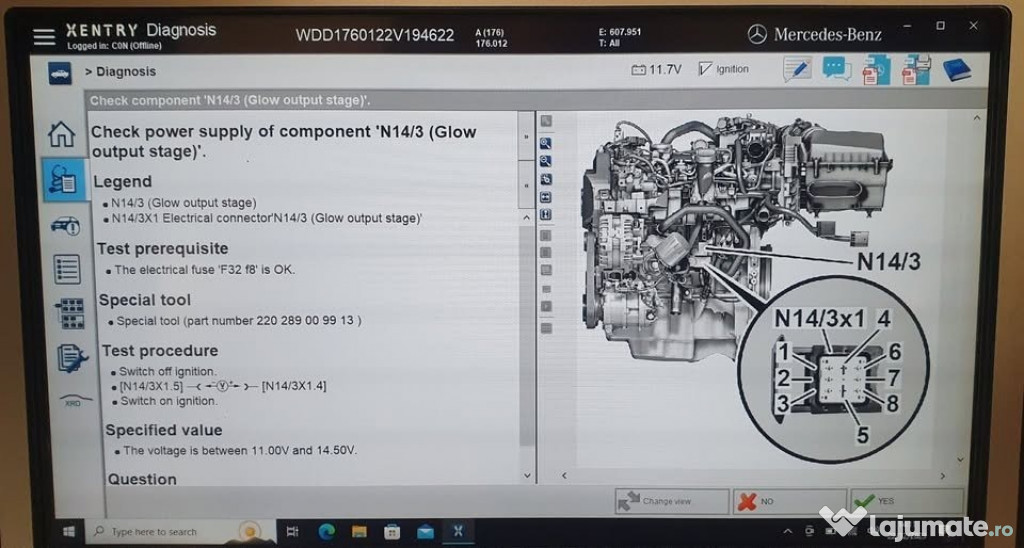Select the fit-to-height image tool
This screenshot has height=548, width=1024.
pos(546,214)
